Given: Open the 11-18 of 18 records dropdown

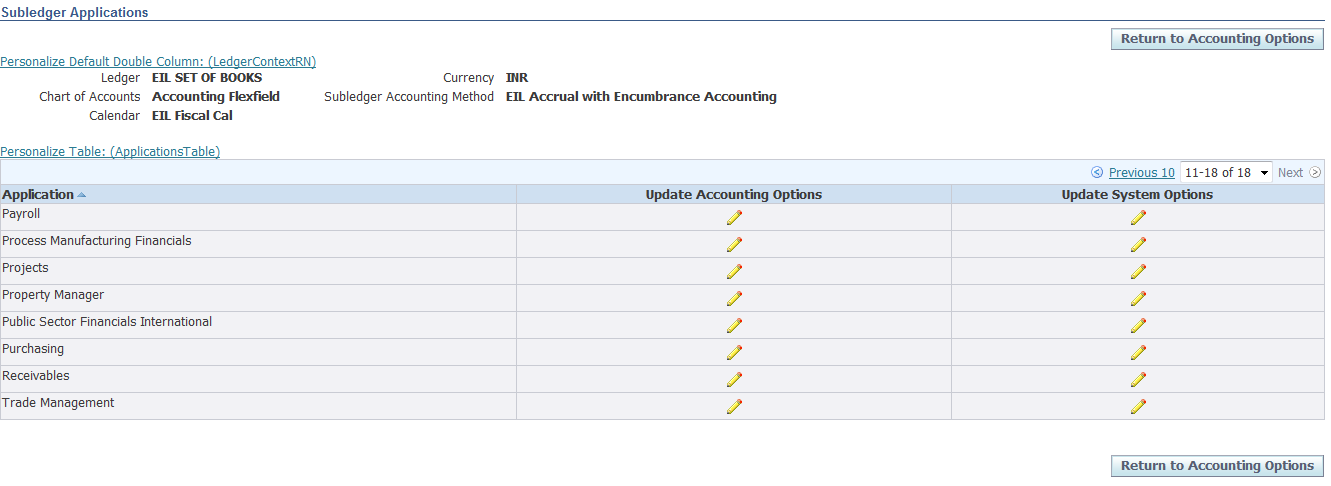Looking at the screenshot, I should pyautogui.click(x=1226, y=173).
